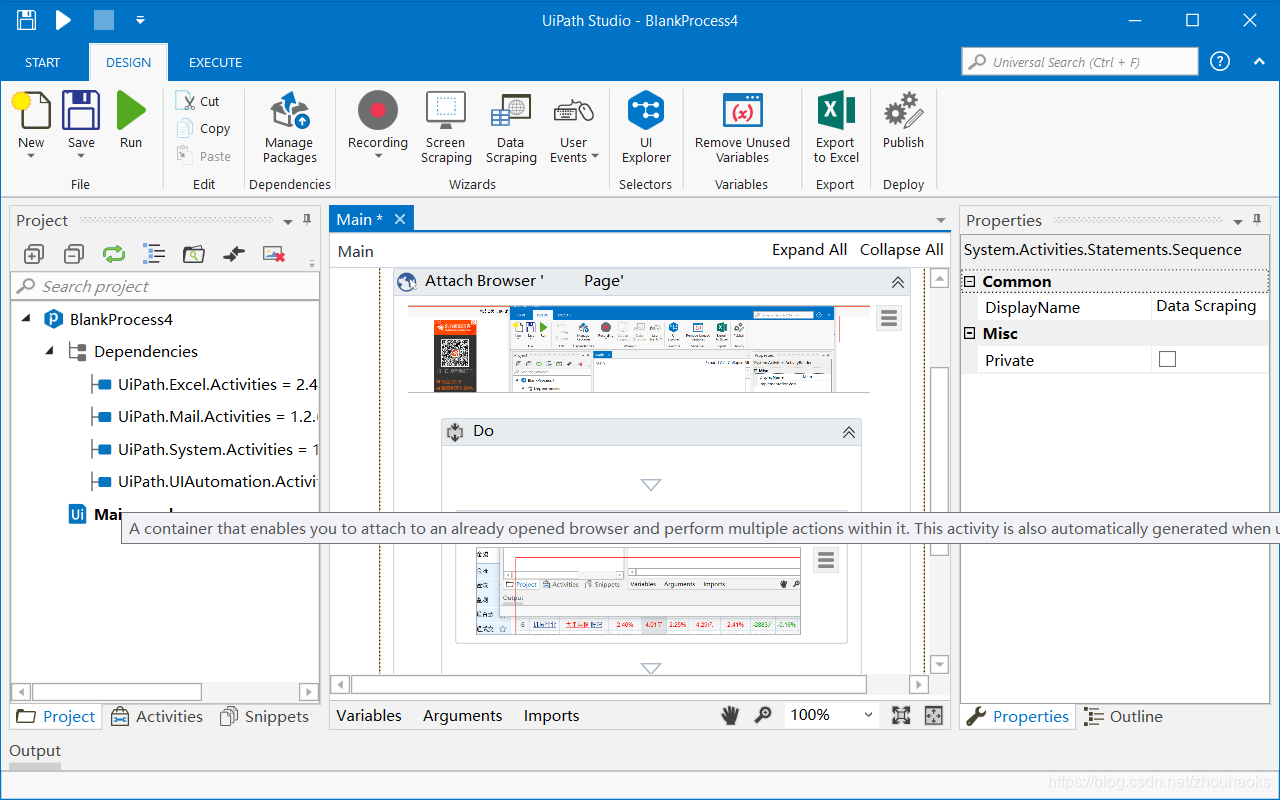Switch to the Activities panel tab
The height and width of the screenshot is (800, 1280).
[x=157, y=716]
